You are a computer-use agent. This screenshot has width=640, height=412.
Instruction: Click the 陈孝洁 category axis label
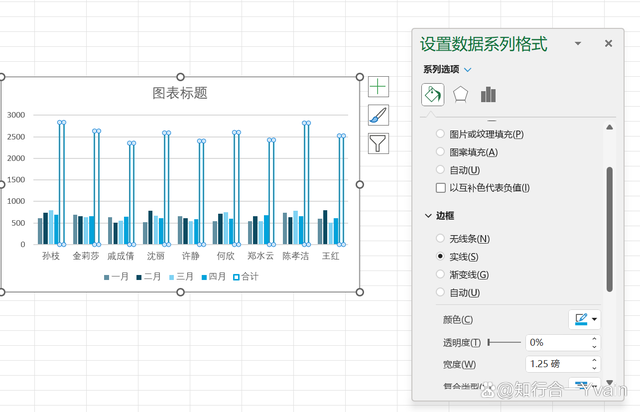pos(296,256)
